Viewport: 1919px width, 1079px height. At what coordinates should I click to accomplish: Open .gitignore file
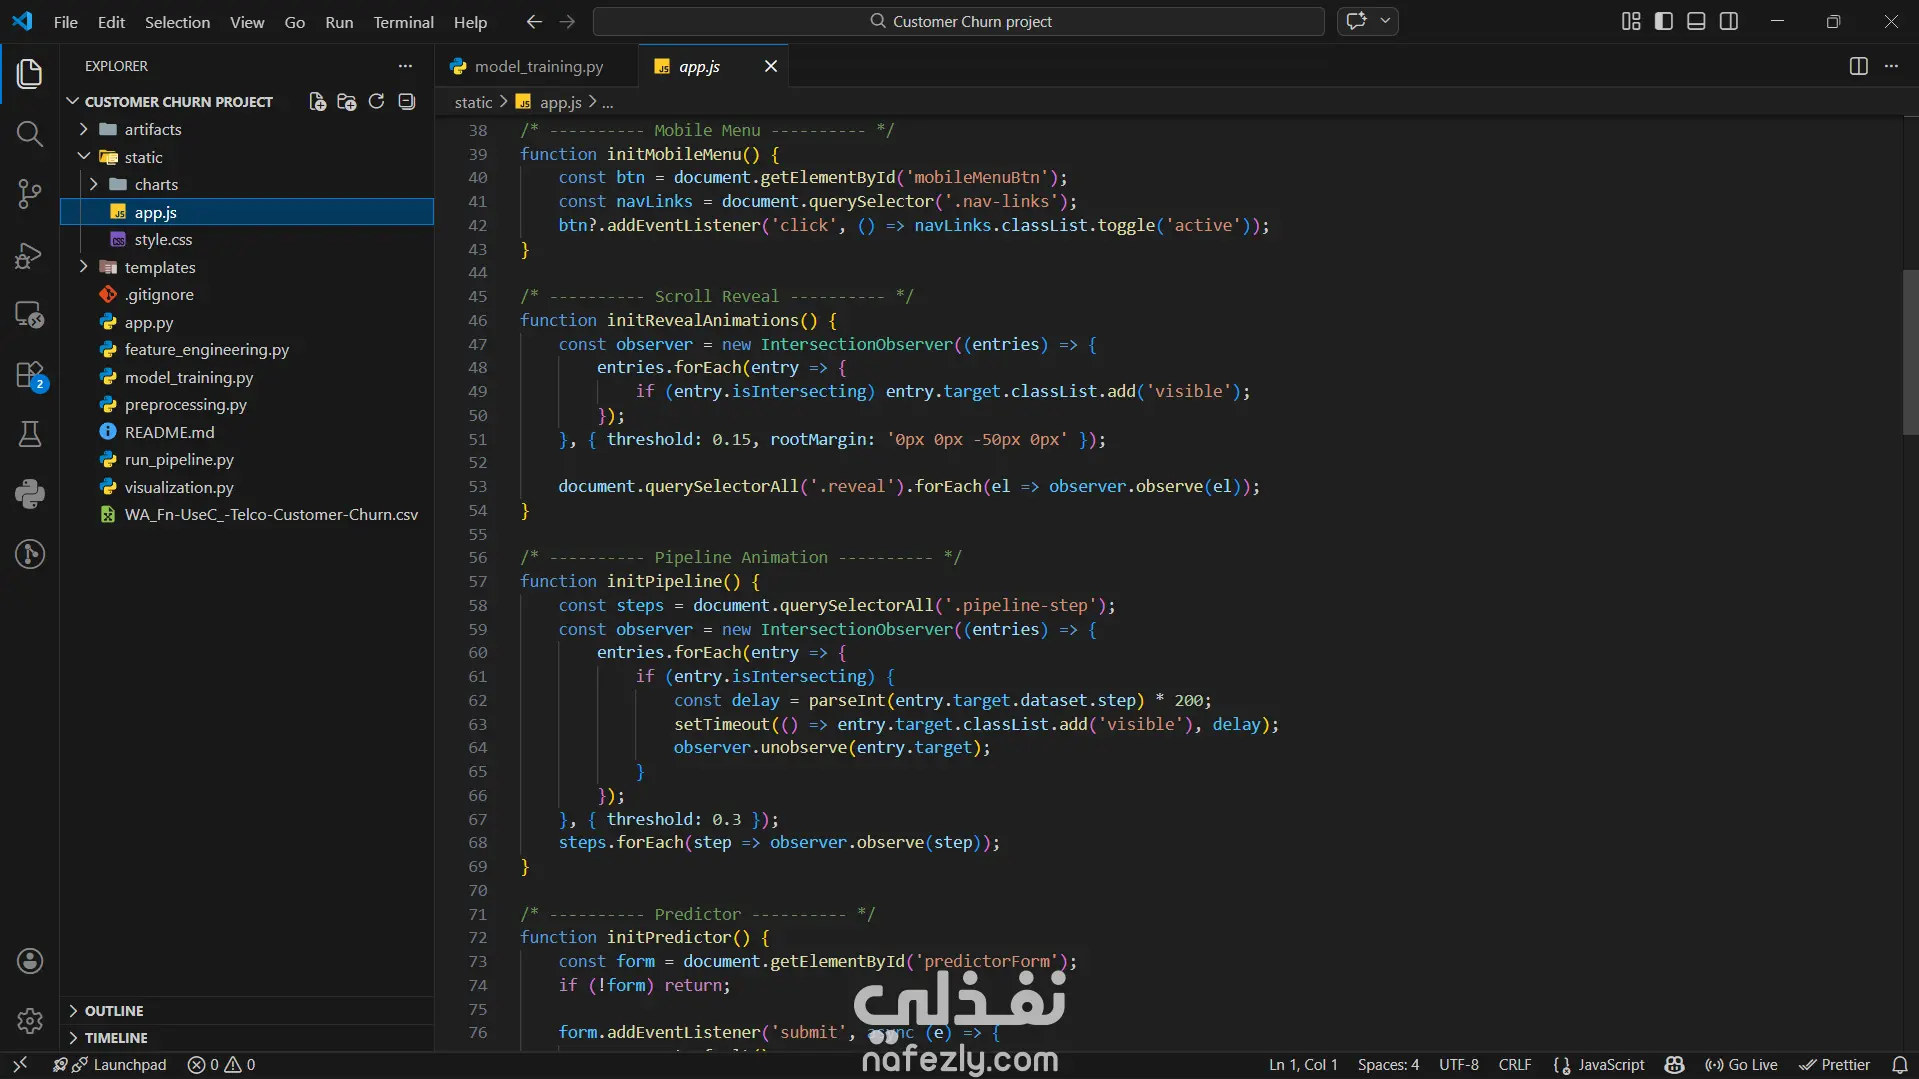point(247,295)
